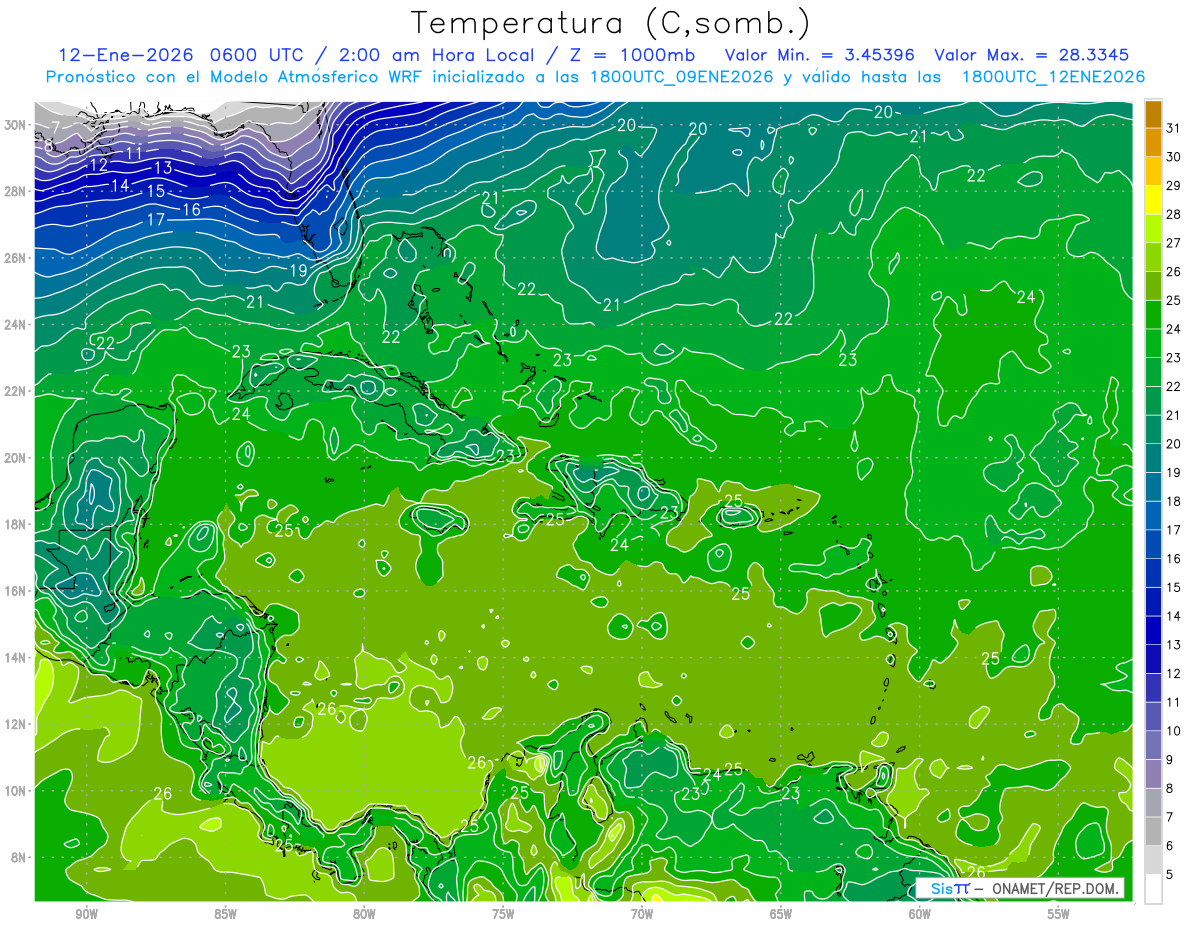This screenshot has height=927, width=1200.
Task: Click the 13 contour label on map
Action: coord(164,168)
